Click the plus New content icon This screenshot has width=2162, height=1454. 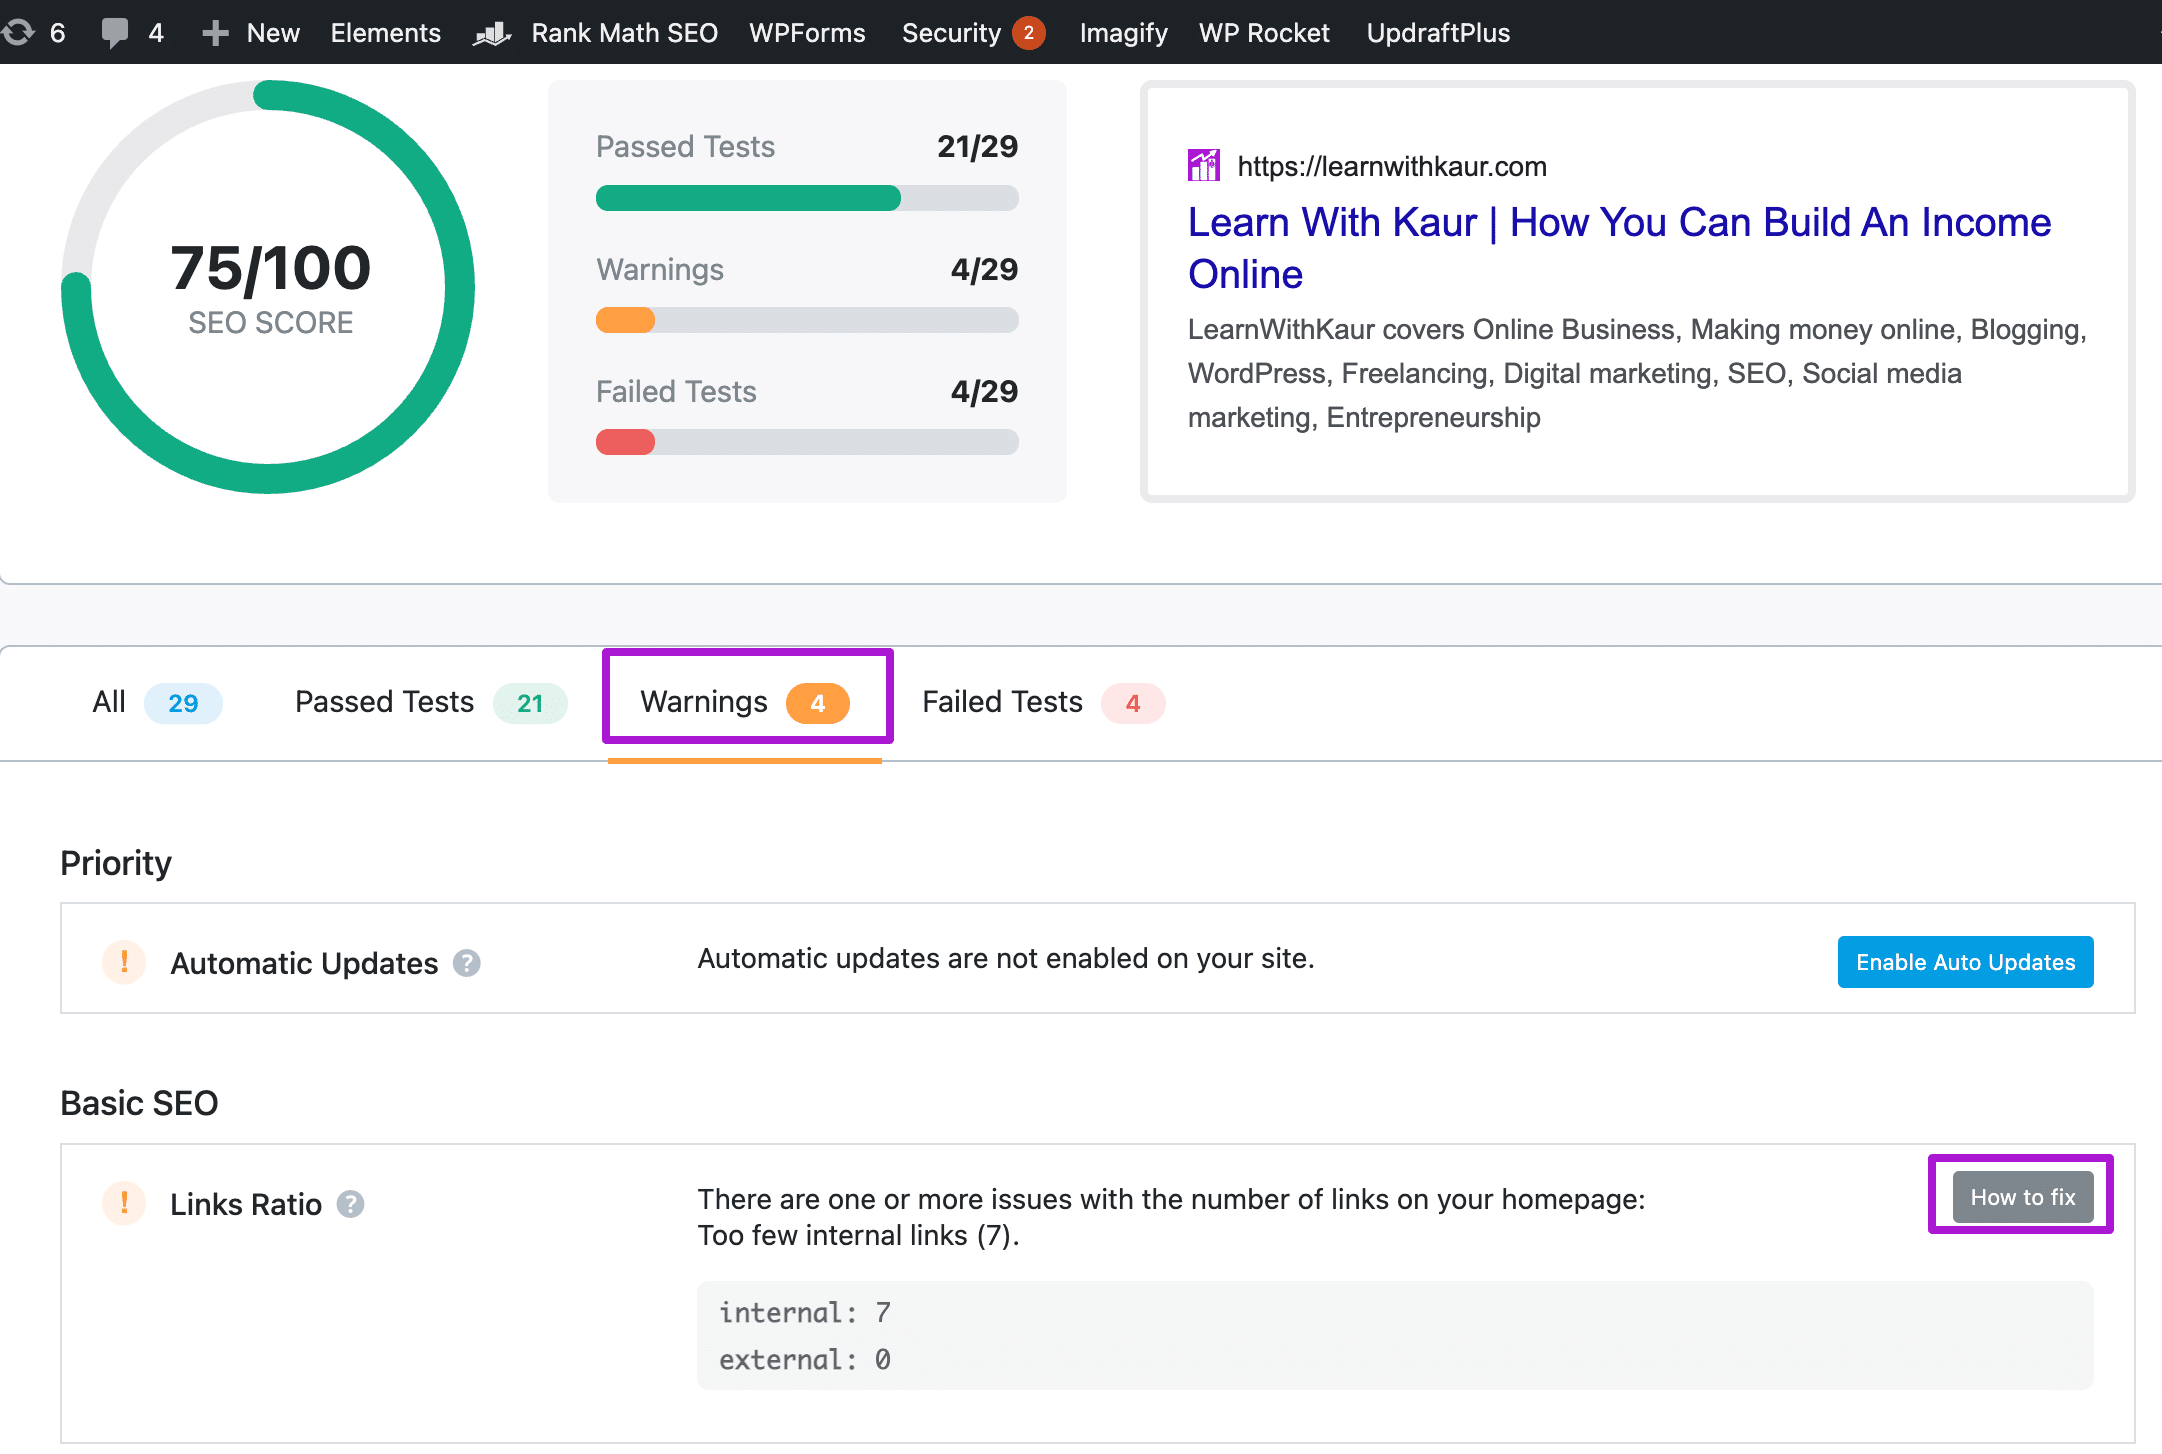[x=215, y=33]
